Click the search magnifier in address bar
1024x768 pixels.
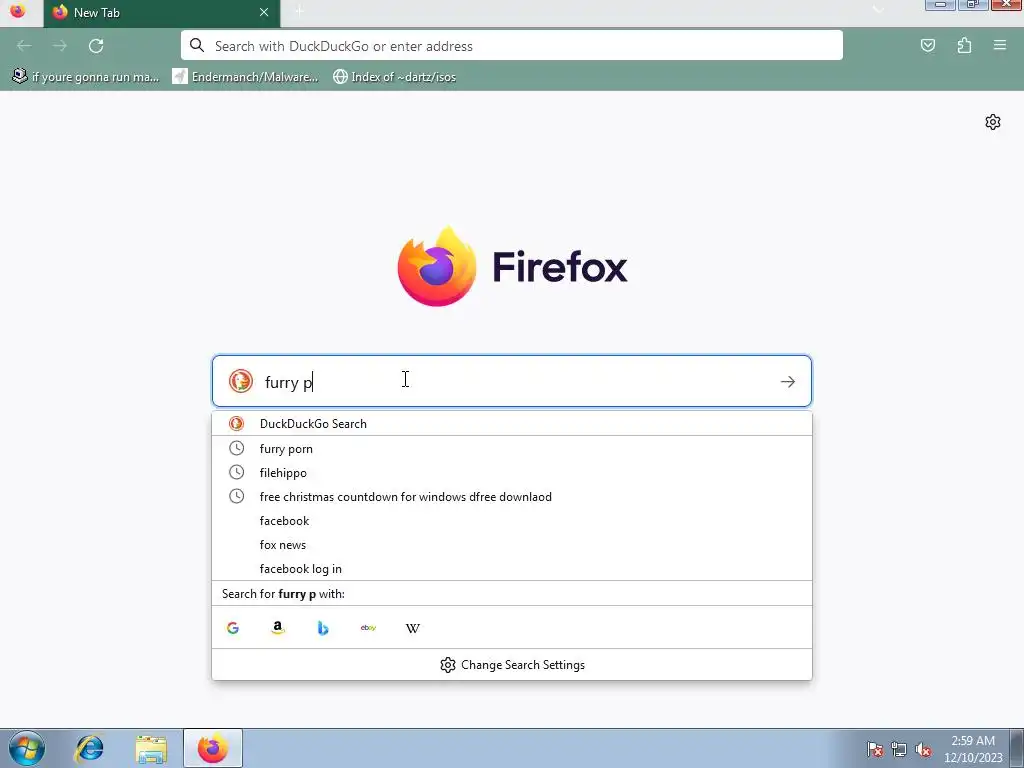[x=197, y=45]
